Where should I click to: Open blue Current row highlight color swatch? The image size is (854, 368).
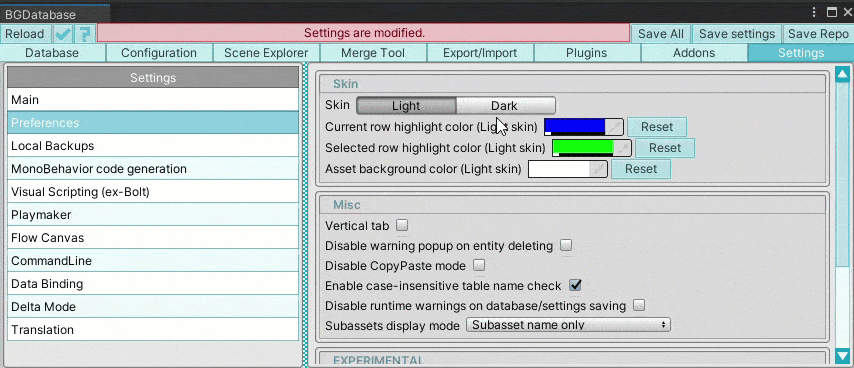[x=575, y=127]
